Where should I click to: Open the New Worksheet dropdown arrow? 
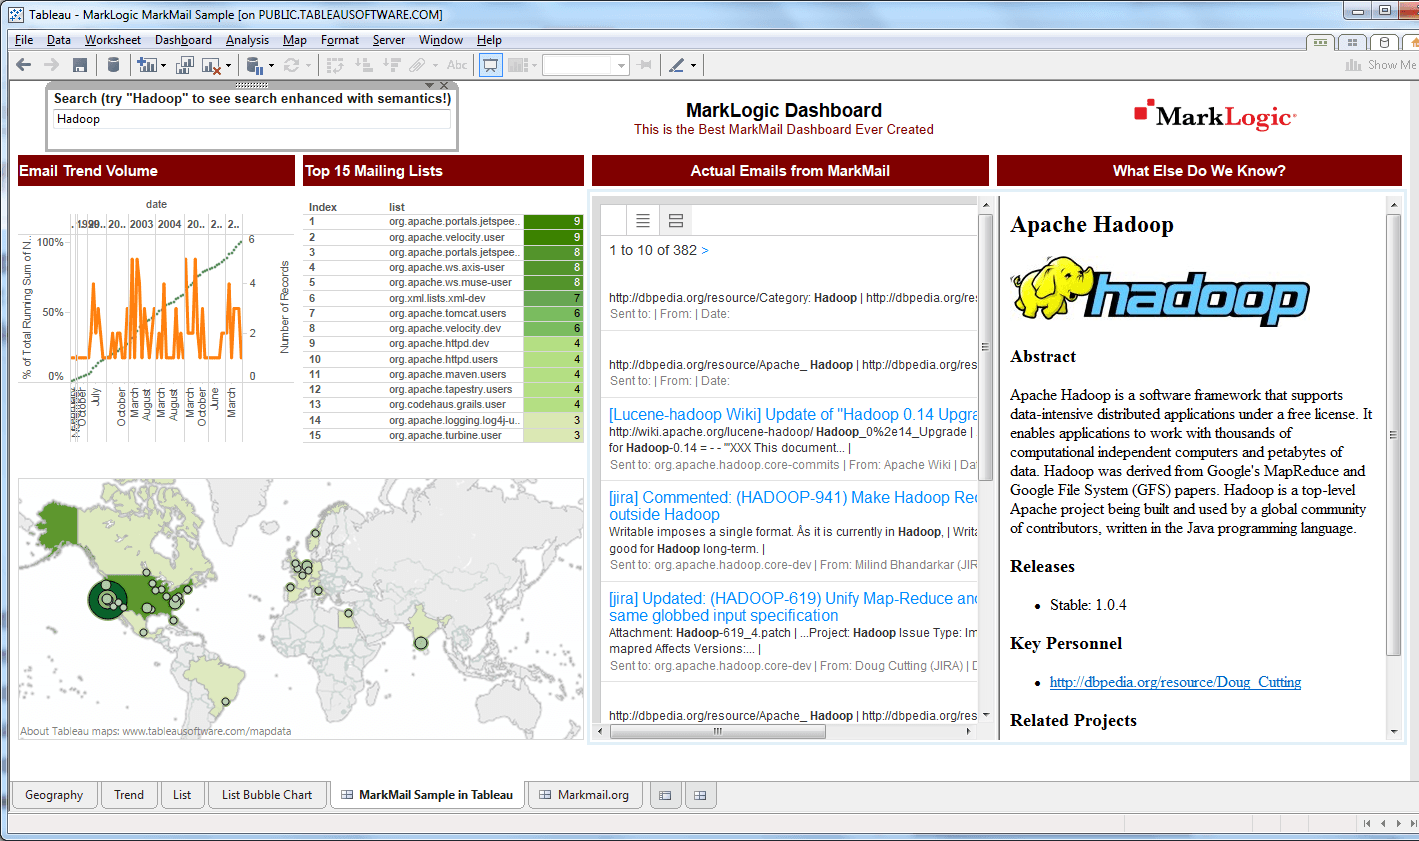(163, 66)
